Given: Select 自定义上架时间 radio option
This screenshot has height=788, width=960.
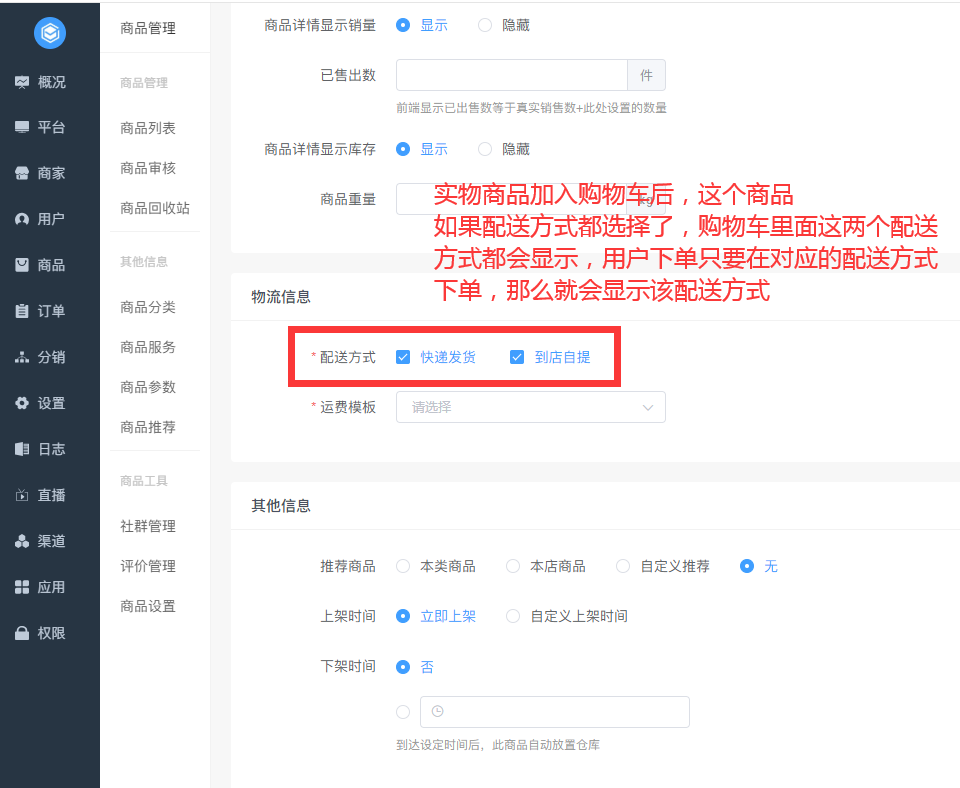Looking at the screenshot, I should (513, 616).
